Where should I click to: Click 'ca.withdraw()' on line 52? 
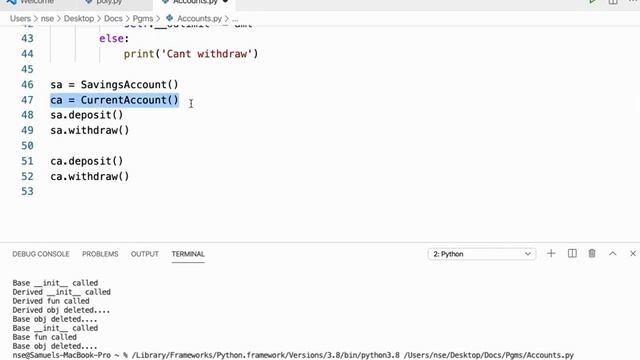[90, 176]
